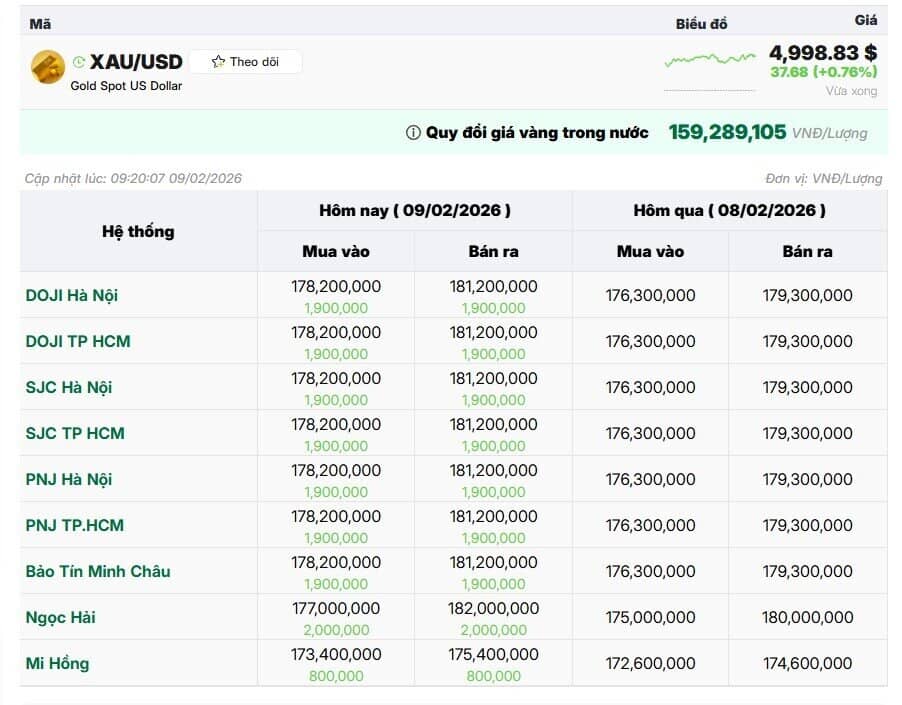Click the gold bar icon for XAU/USD
This screenshot has width=902, height=705.
(x=48, y=67)
